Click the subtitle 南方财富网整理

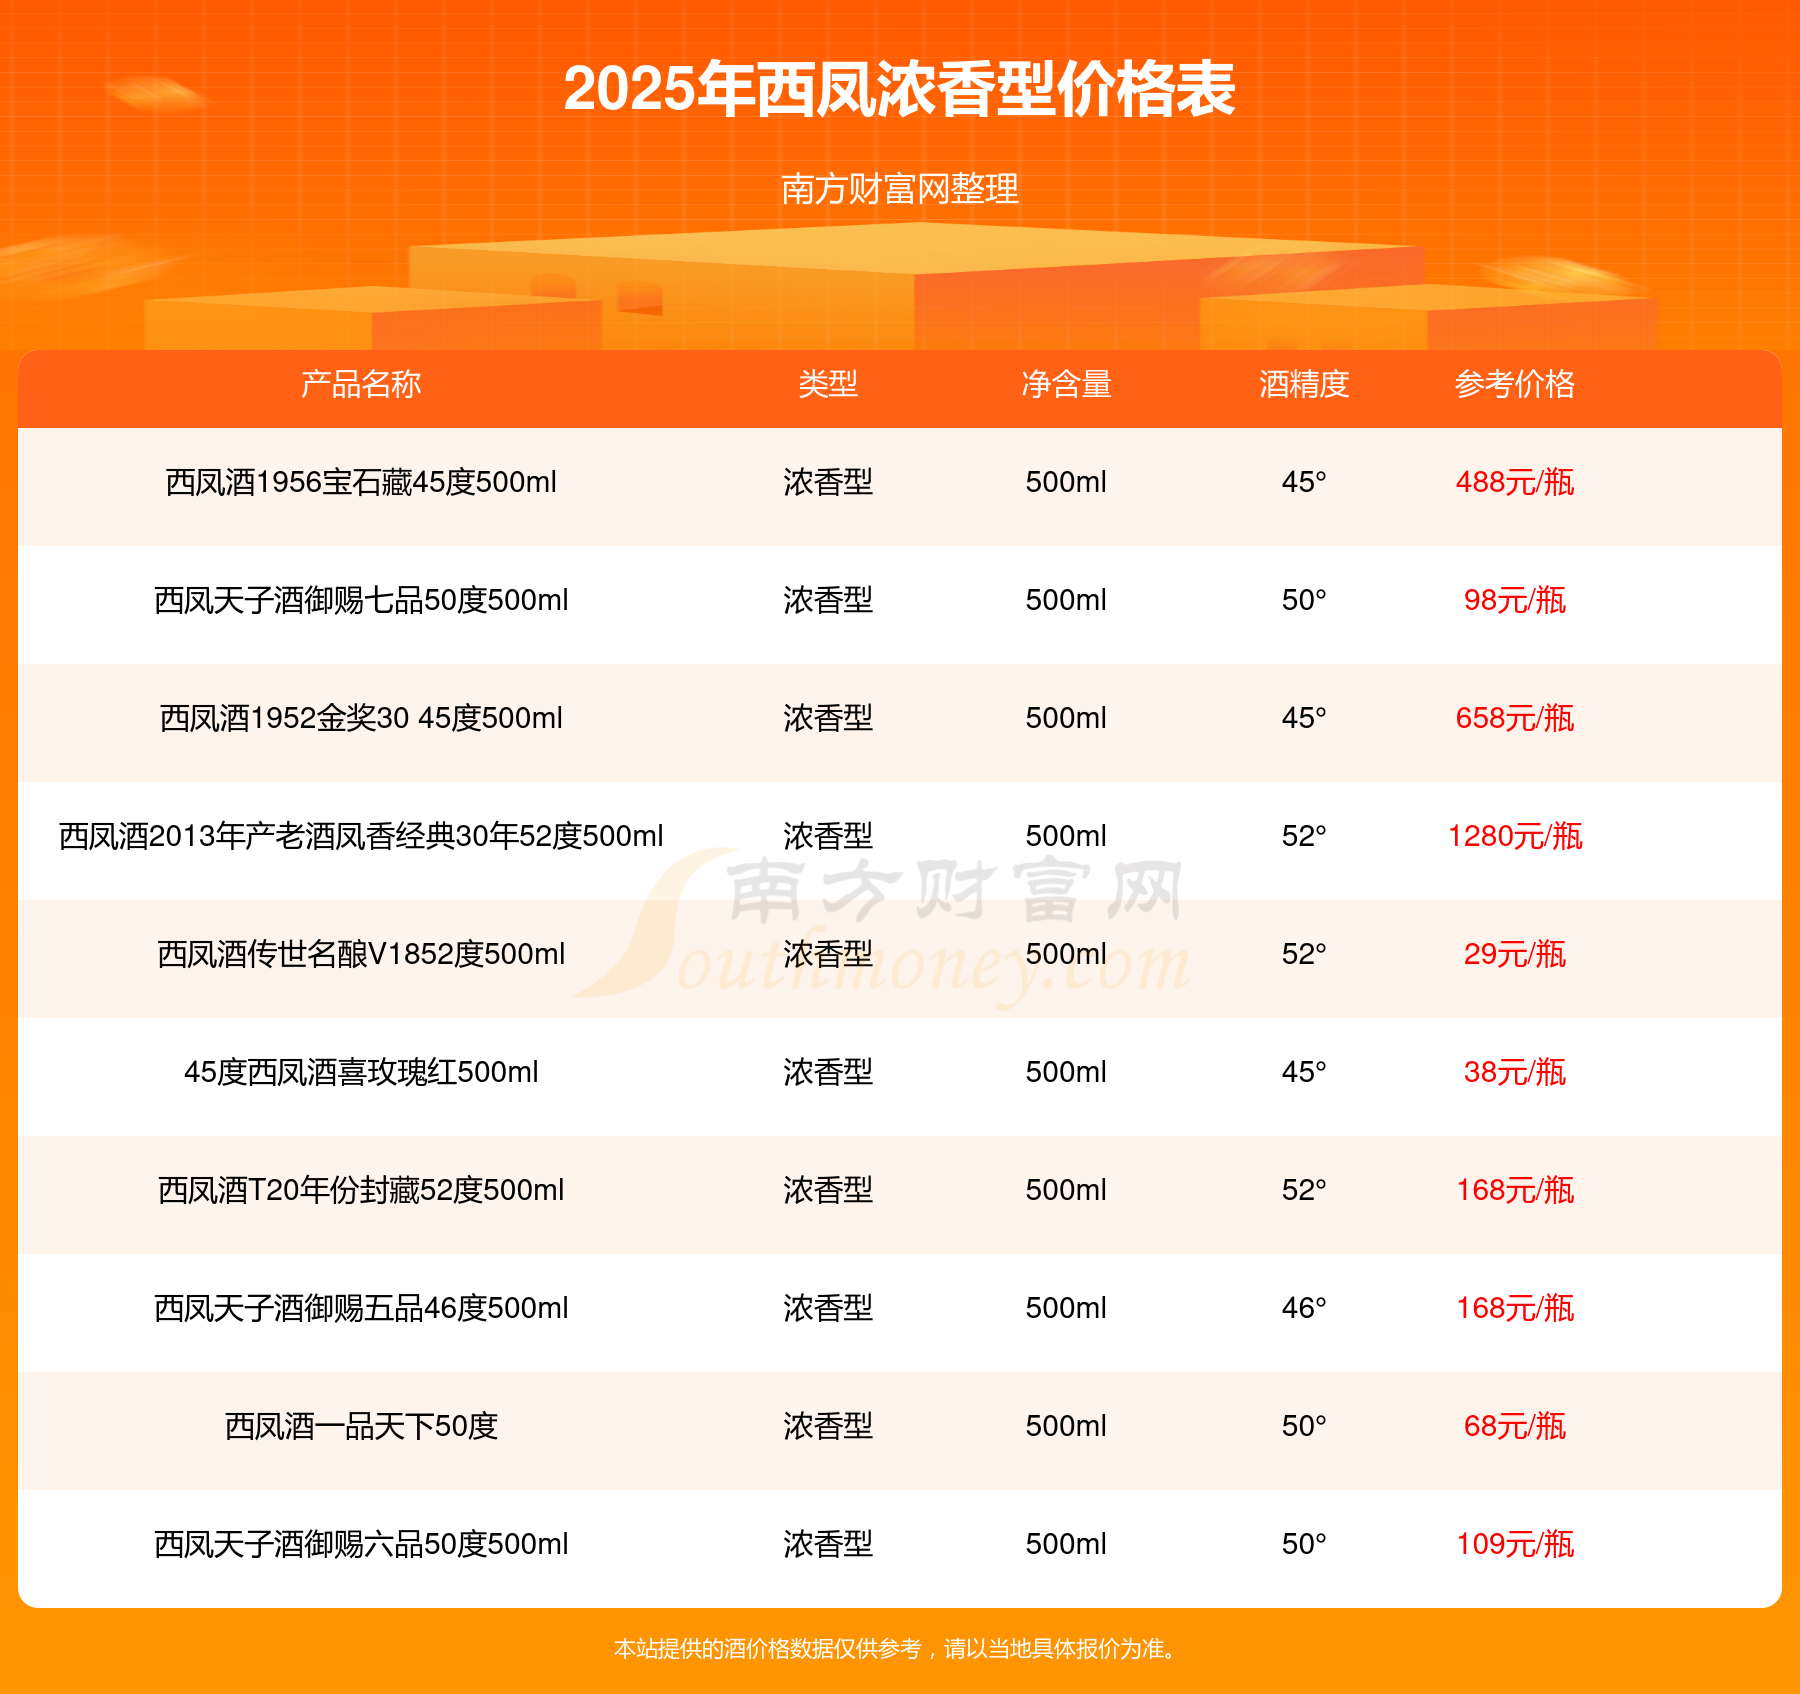[x=900, y=189]
